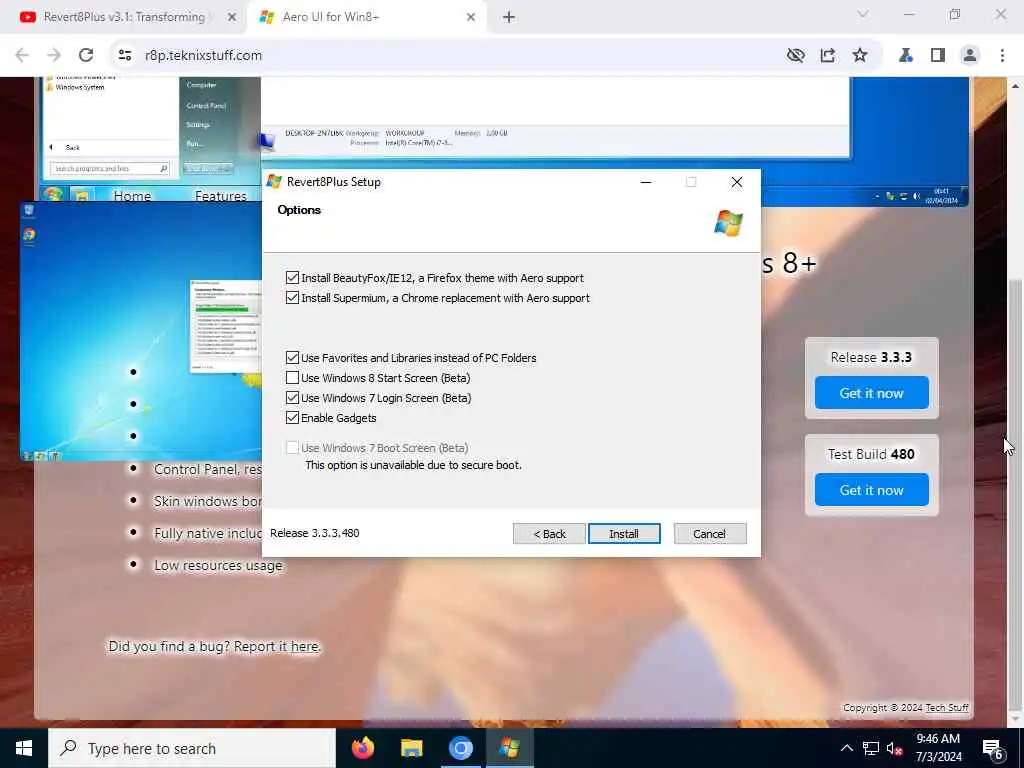Click the Windows 7 desktop preview thumbnail
This screenshot has width=1024, height=768.
pyautogui.click(x=140, y=331)
